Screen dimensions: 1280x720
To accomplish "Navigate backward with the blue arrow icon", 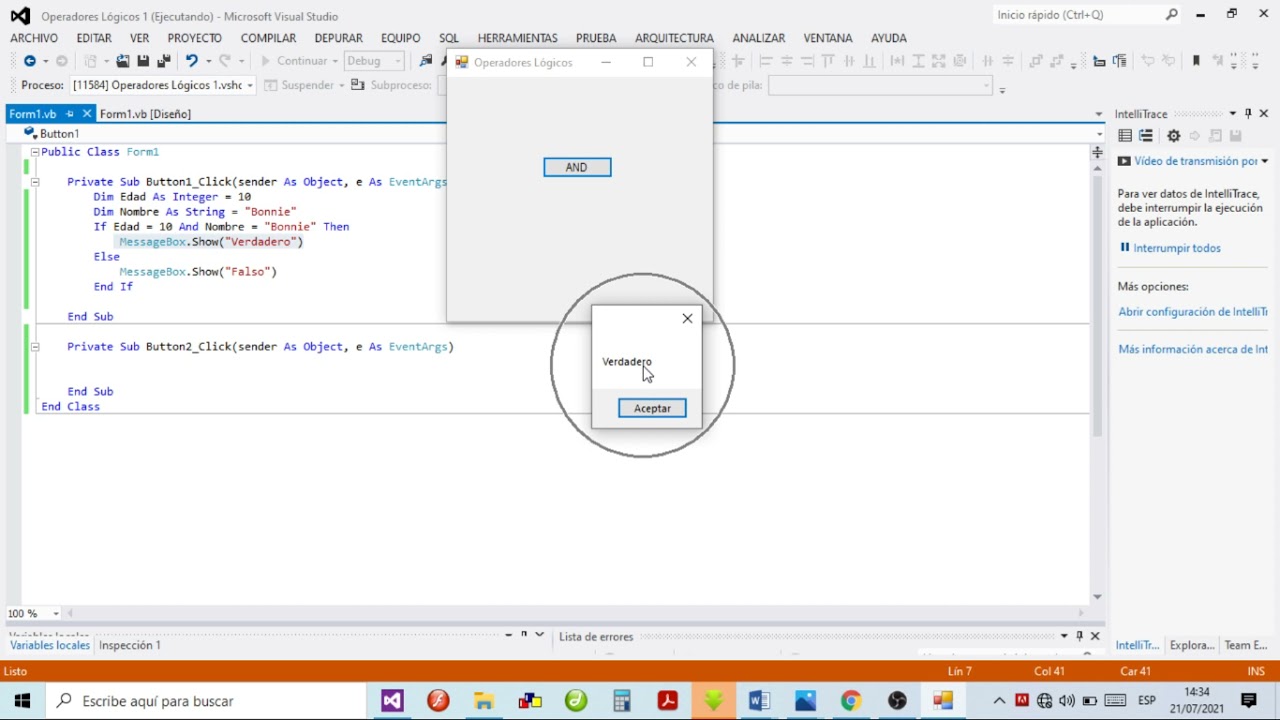I will [x=29, y=61].
